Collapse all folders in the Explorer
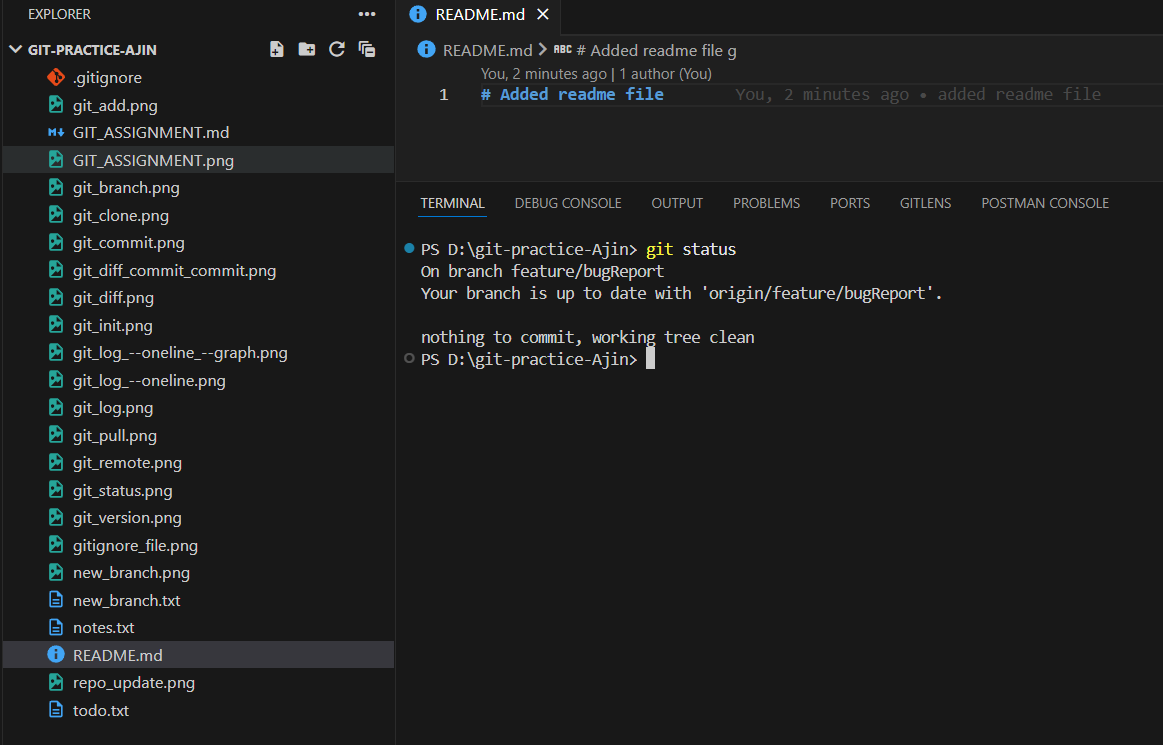1163x745 pixels. point(366,49)
